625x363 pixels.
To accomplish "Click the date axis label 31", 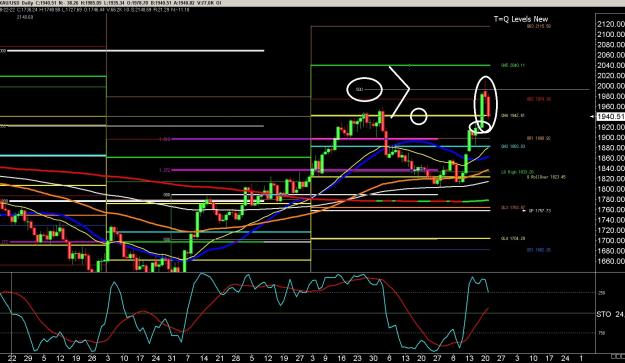I will (172, 358).
